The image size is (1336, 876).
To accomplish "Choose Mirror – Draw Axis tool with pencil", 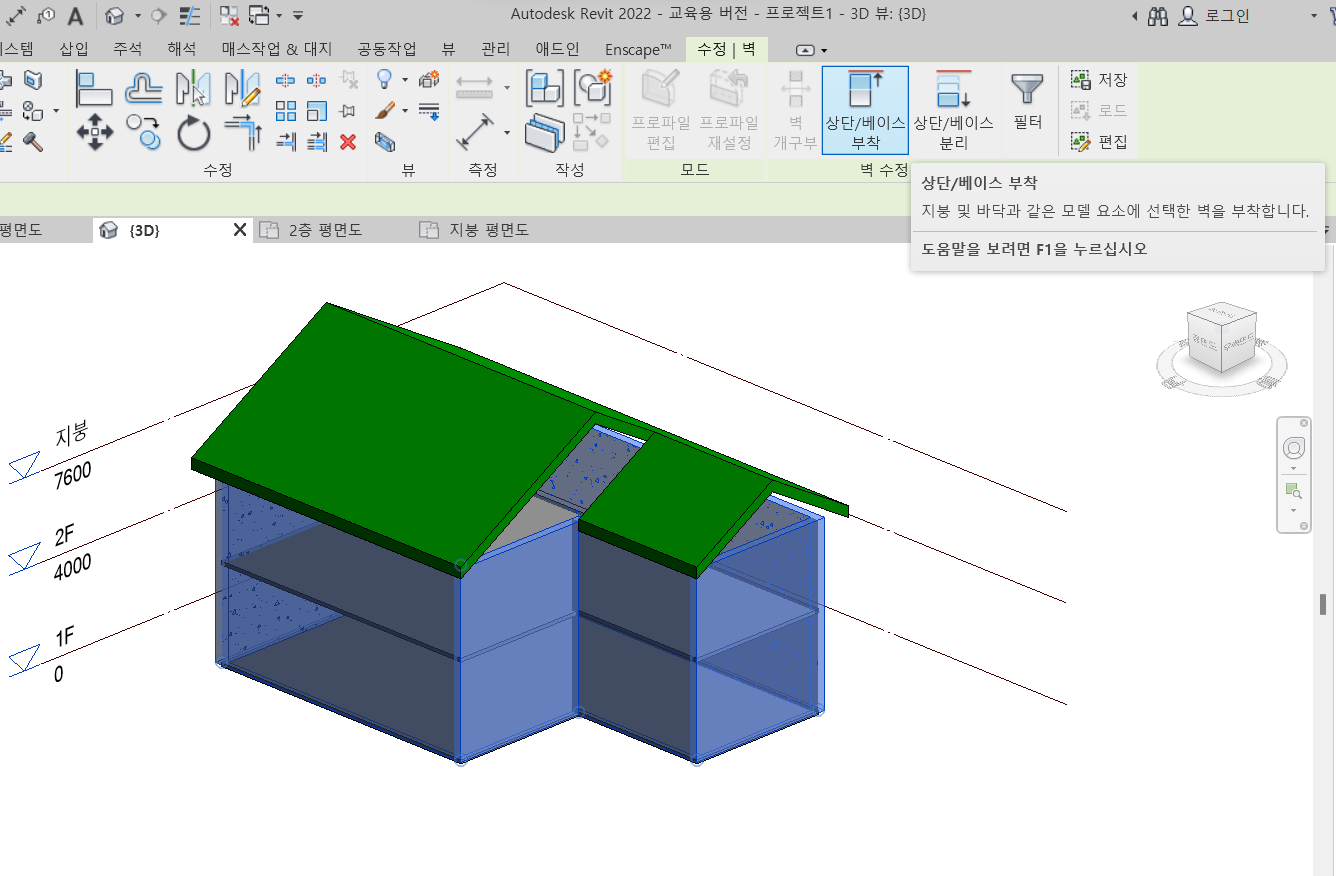I will click(x=242, y=89).
